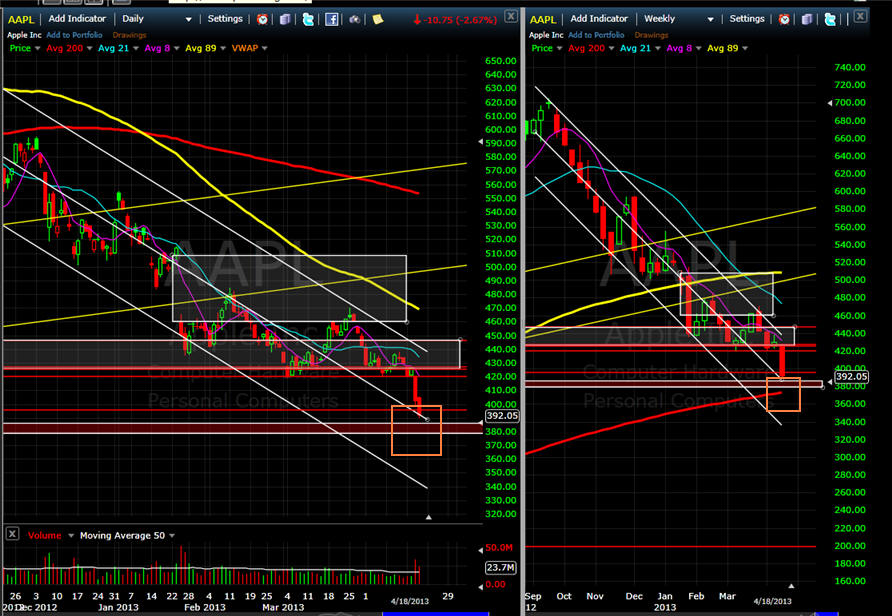Share Daily chart via Facebook icon
This screenshot has height=616, width=892.
point(331,19)
